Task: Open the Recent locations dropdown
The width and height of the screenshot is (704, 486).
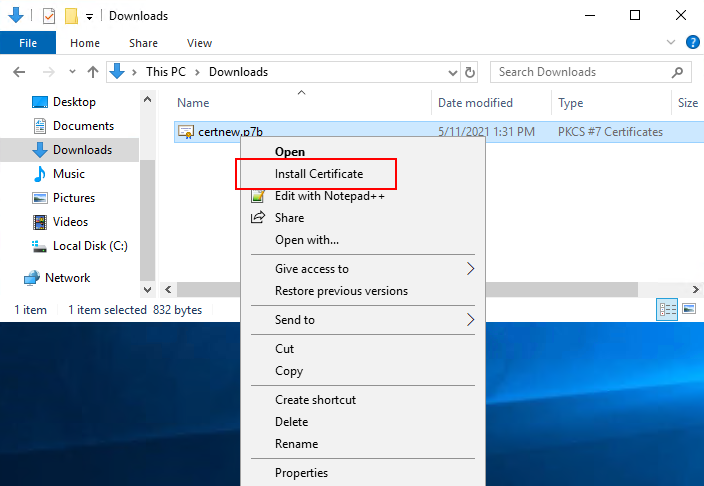Action: click(72, 72)
